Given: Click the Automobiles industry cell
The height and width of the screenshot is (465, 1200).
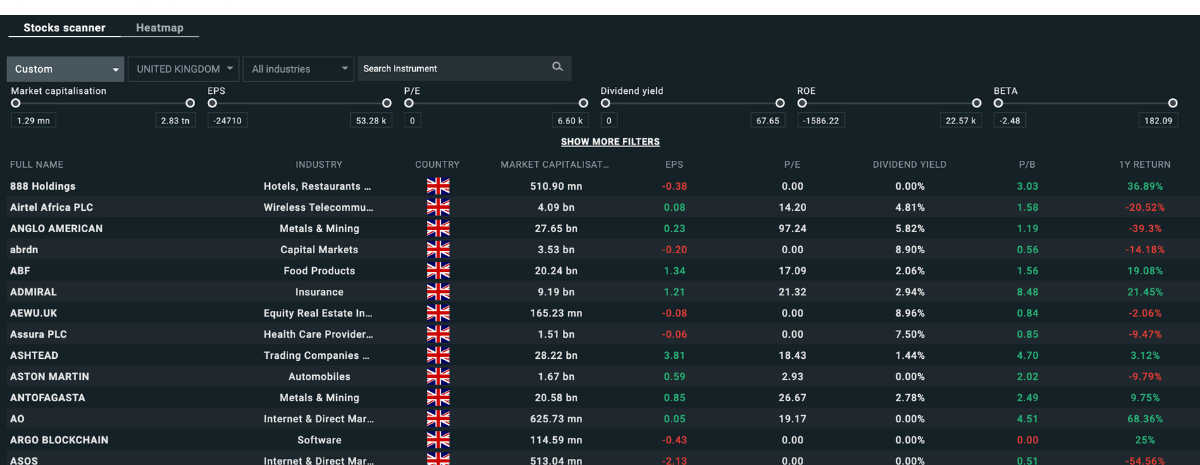Looking at the screenshot, I should [319, 377].
